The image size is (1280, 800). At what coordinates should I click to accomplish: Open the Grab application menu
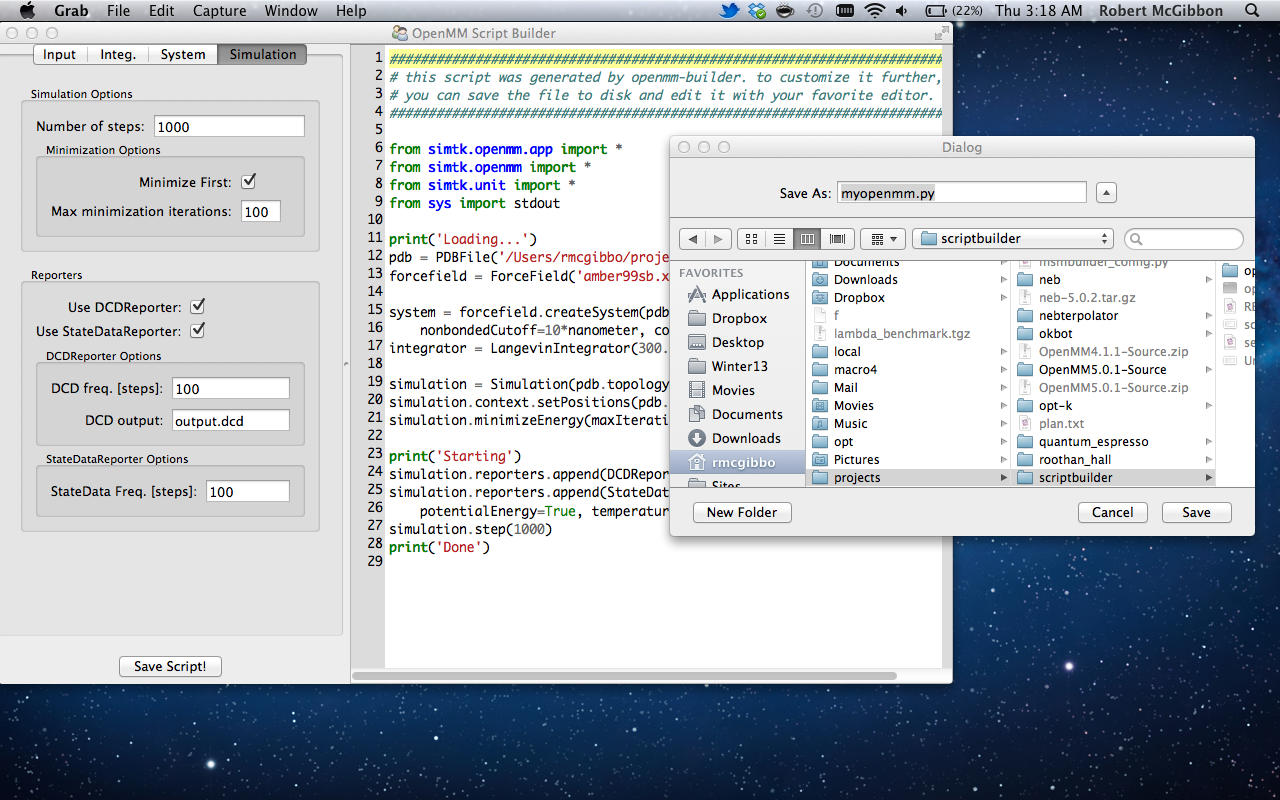pyautogui.click(x=71, y=11)
